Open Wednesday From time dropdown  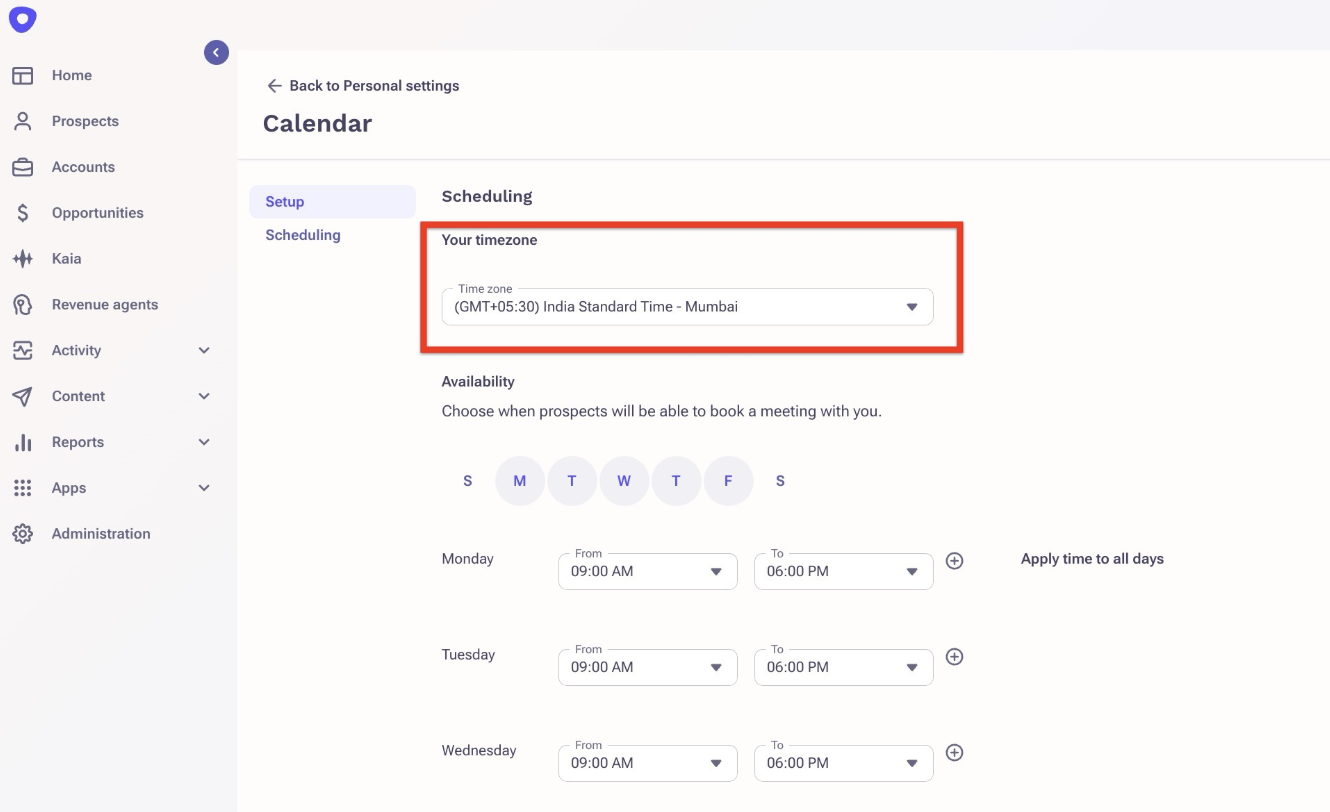point(647,763)
